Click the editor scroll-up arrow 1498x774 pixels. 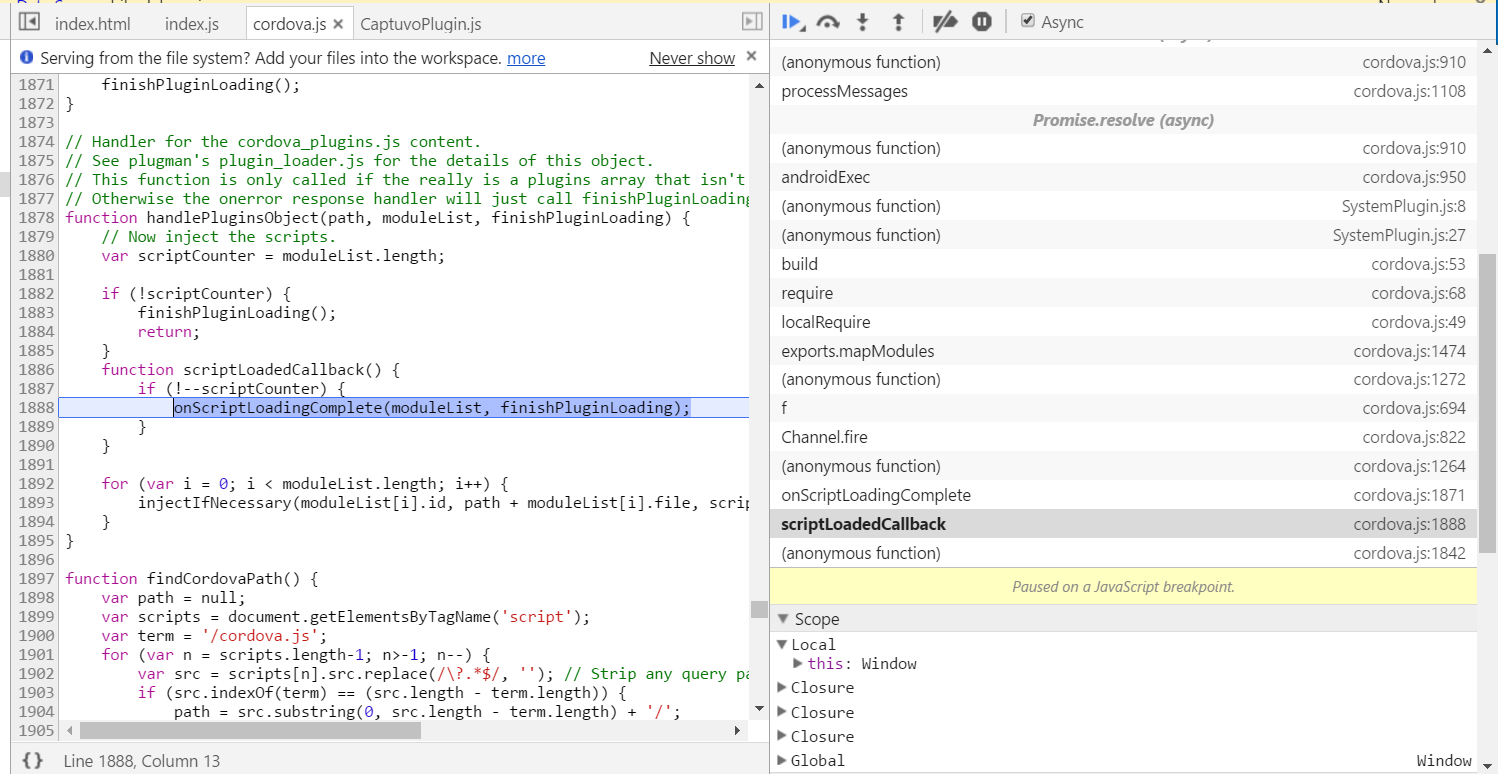pos(759,85)
